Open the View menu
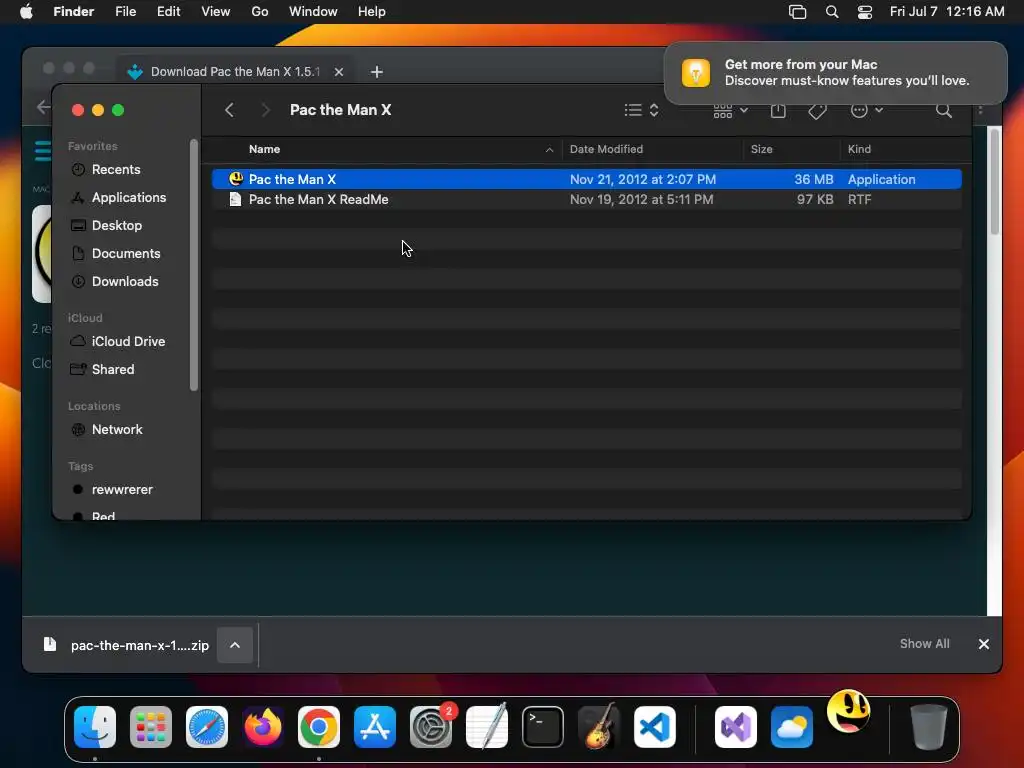 216,12
